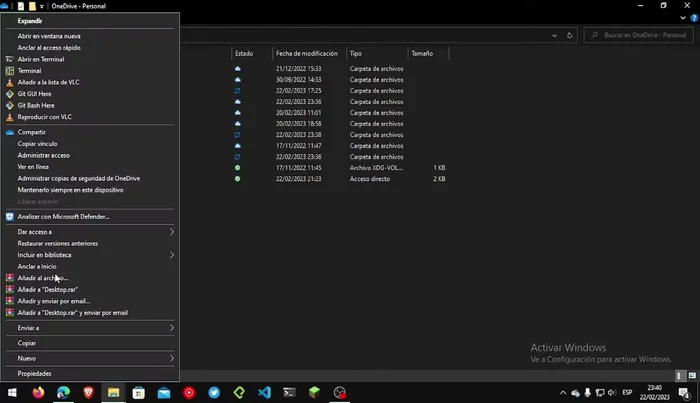Sort by the Tamaño column header
The image size is (700, 403).
[428, 54]
